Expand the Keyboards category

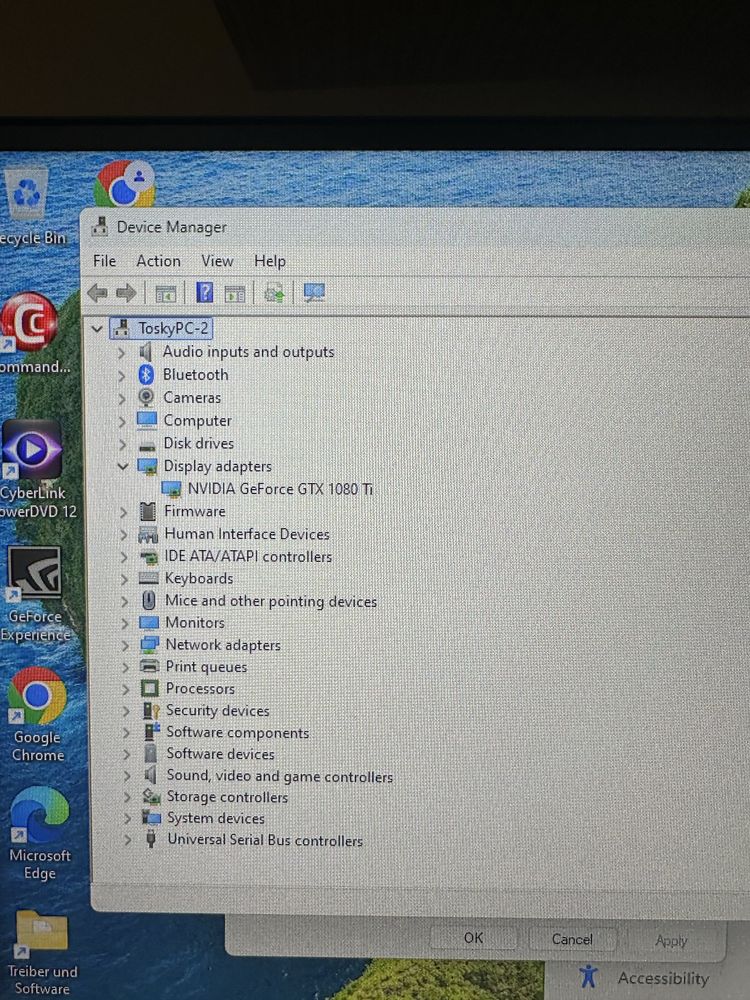click(124, 579)
